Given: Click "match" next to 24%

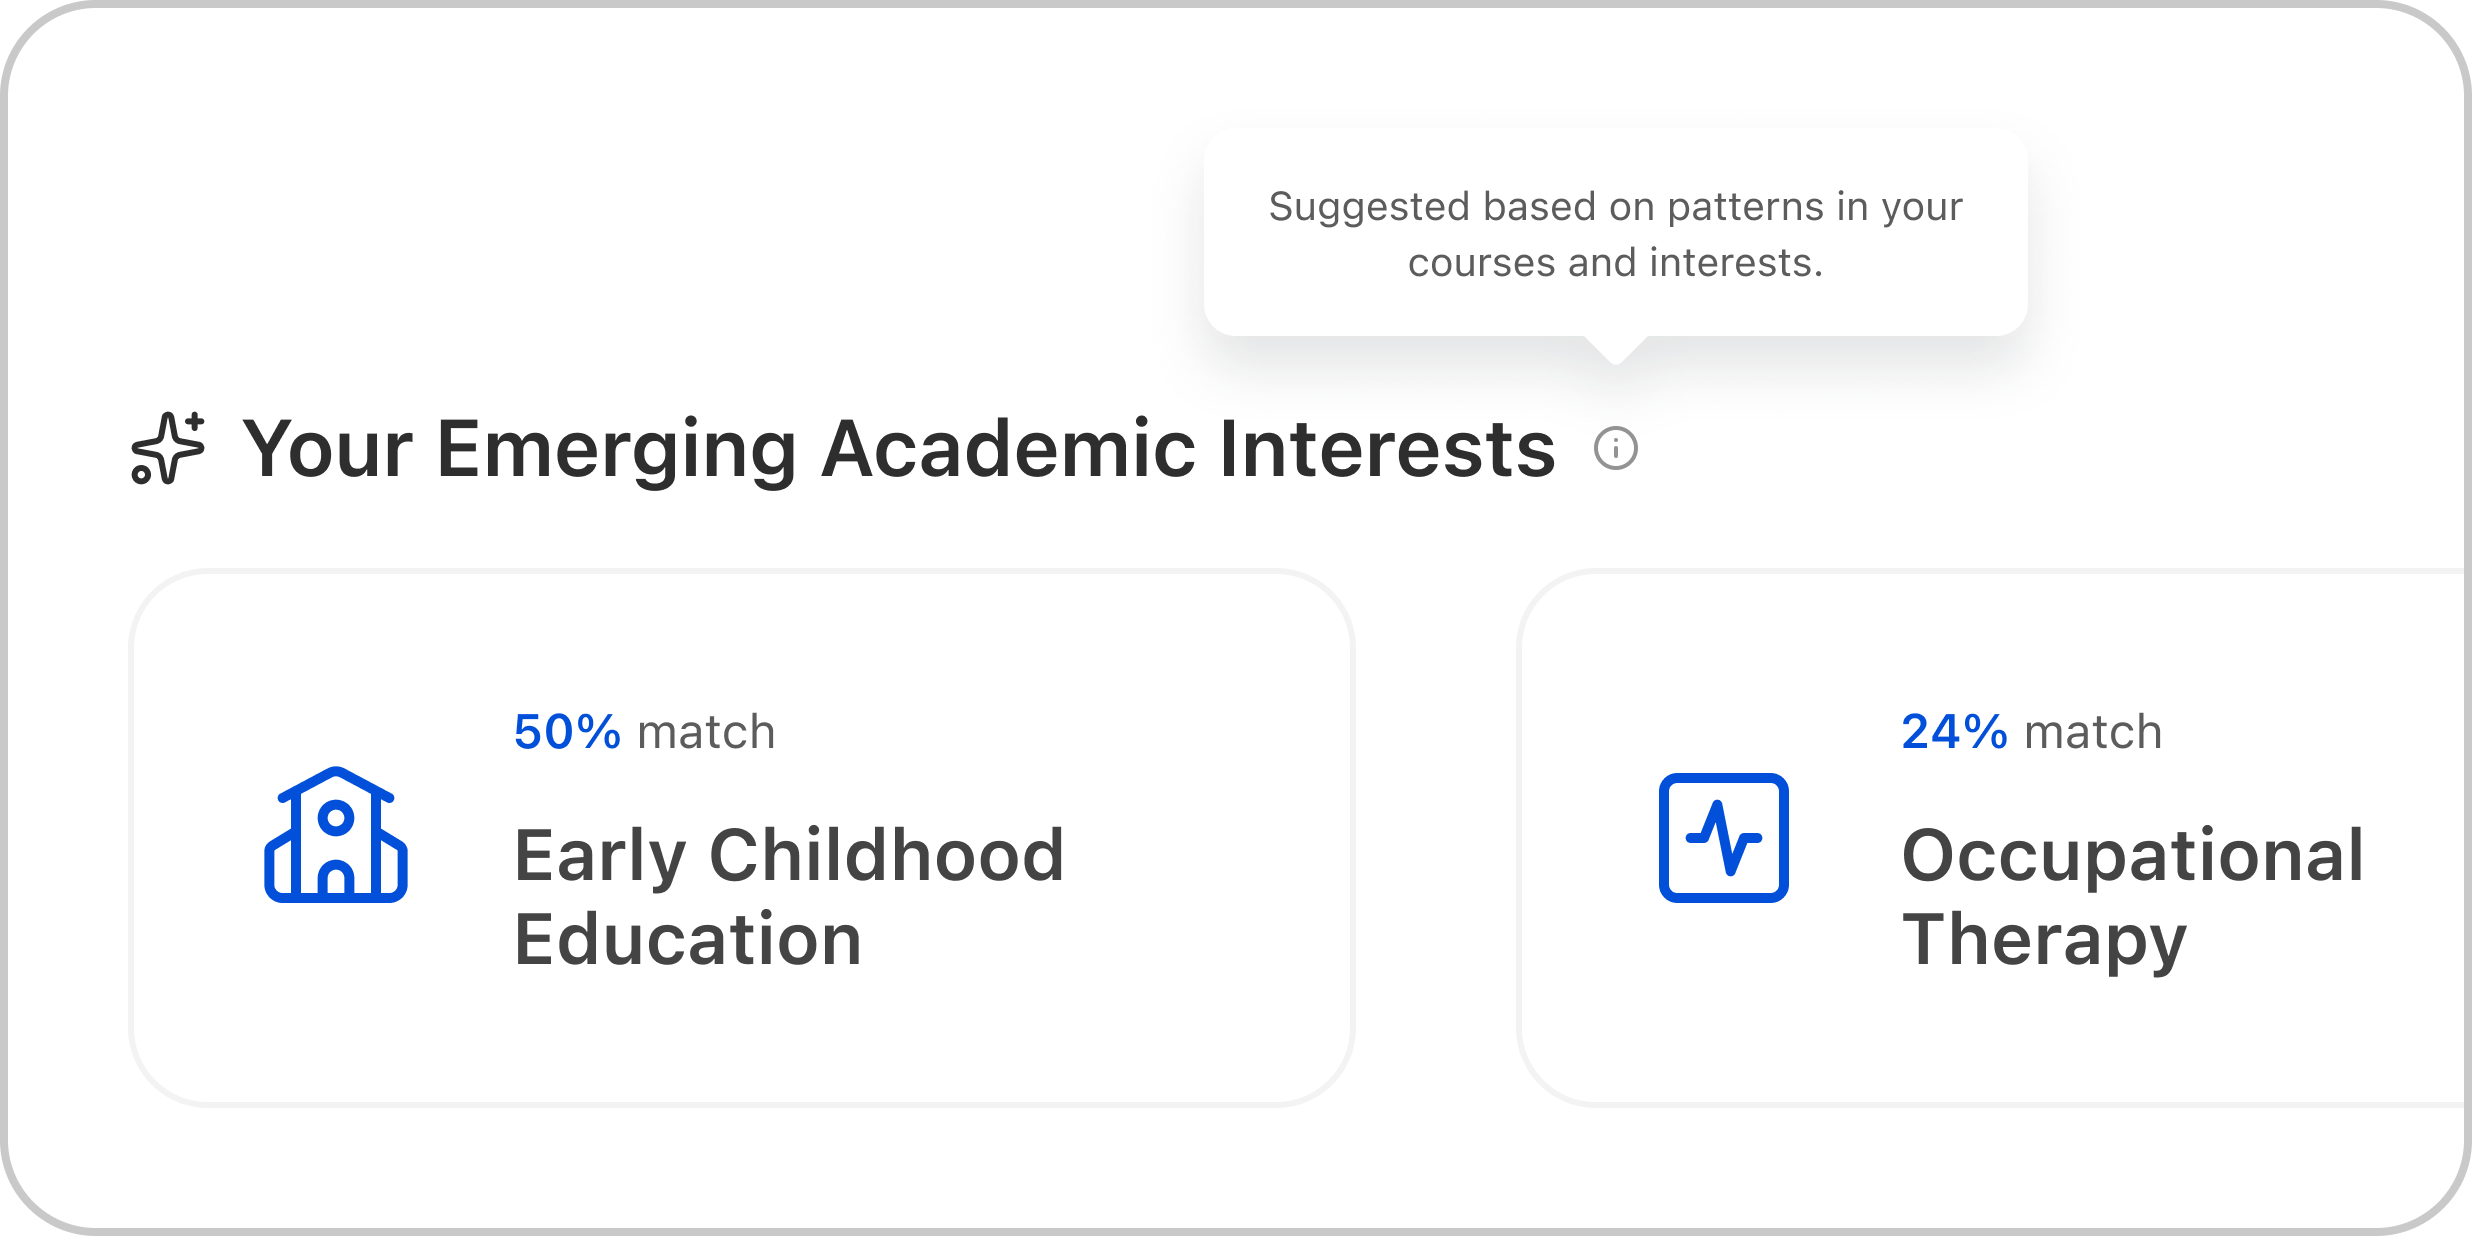Looking at the screenshot, I should (2093, 732).
